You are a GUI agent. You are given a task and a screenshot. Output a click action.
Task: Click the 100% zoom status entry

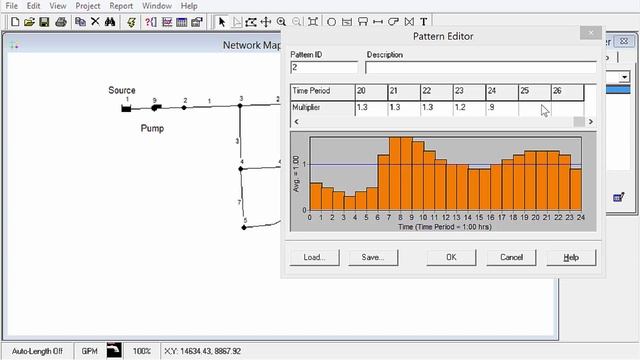142,351
